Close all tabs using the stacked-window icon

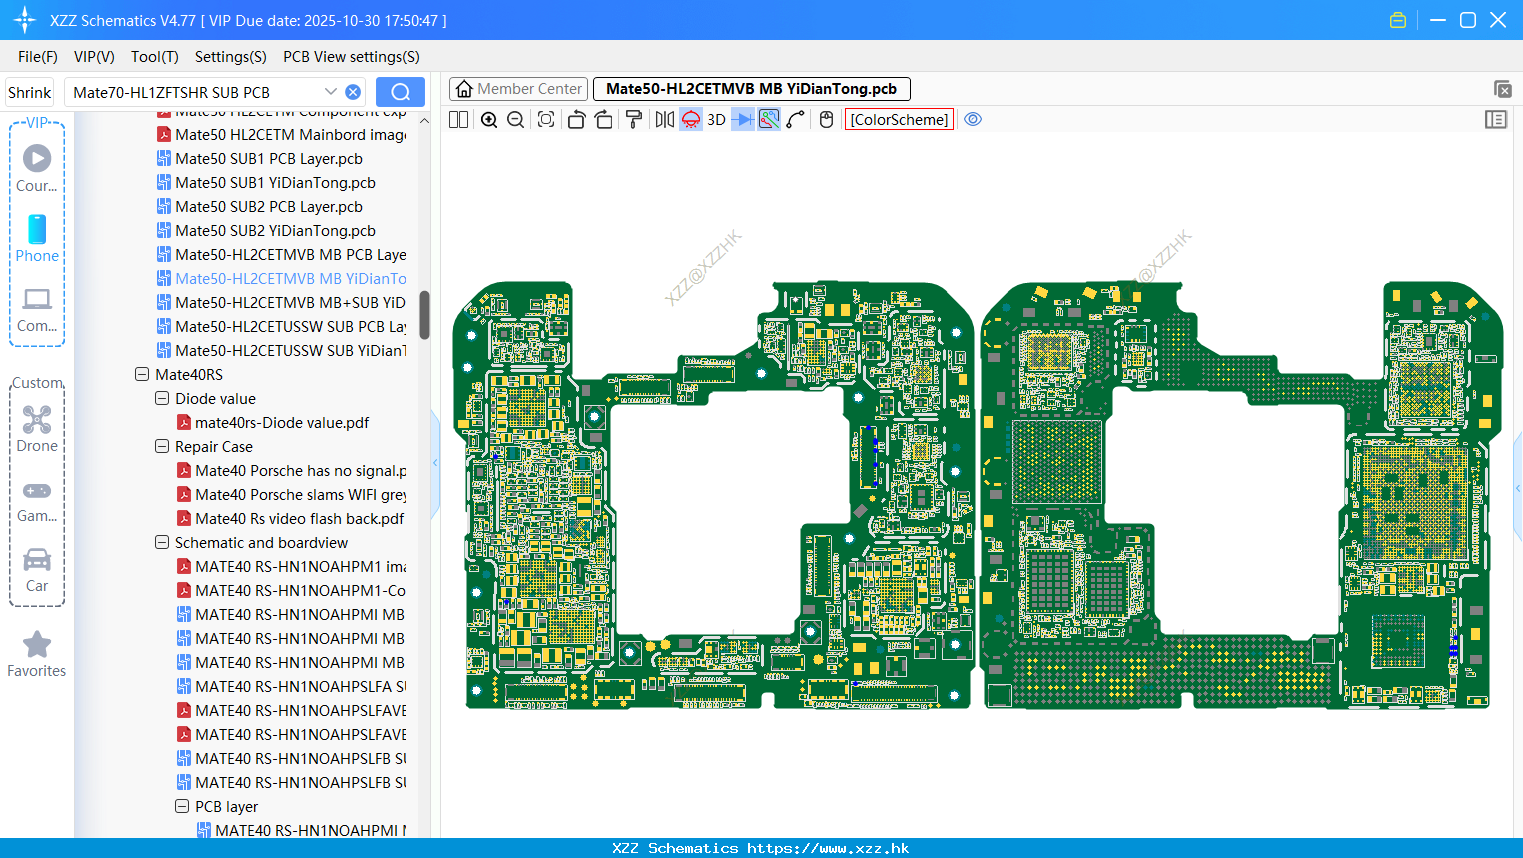pyautogui.click(x=1502, y=89)
